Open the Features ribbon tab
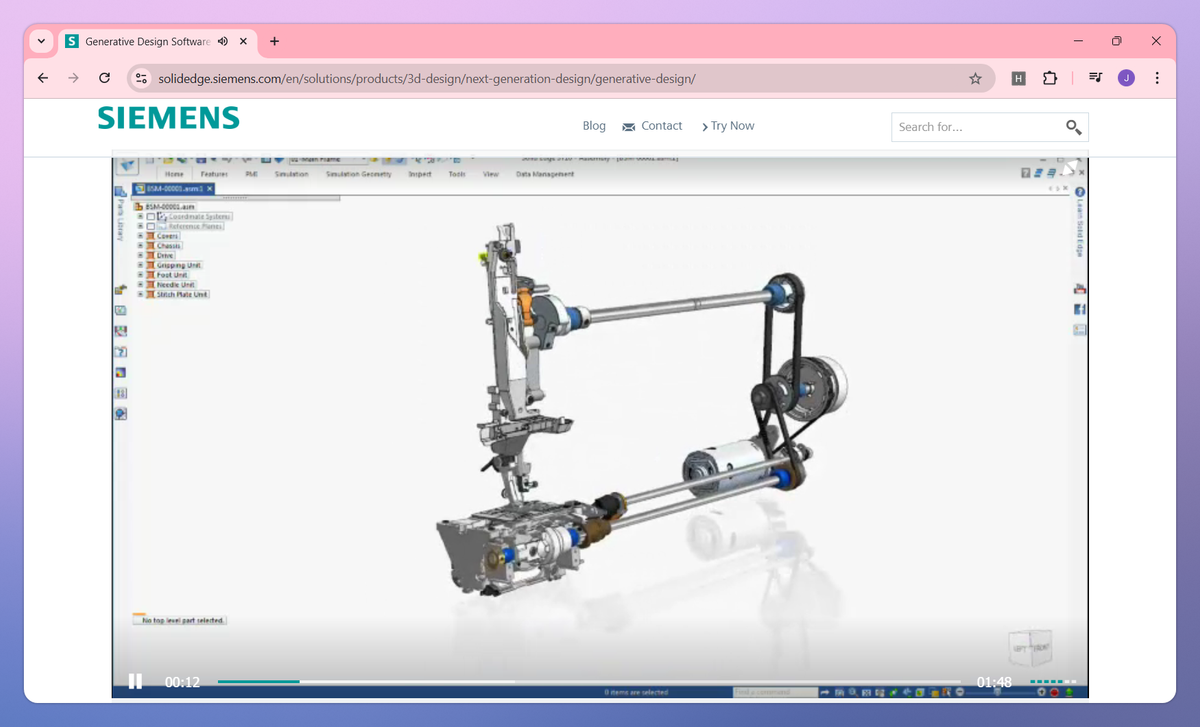Screen dimensions: 1200x727 pyautogui.click(x=214, y=174)
